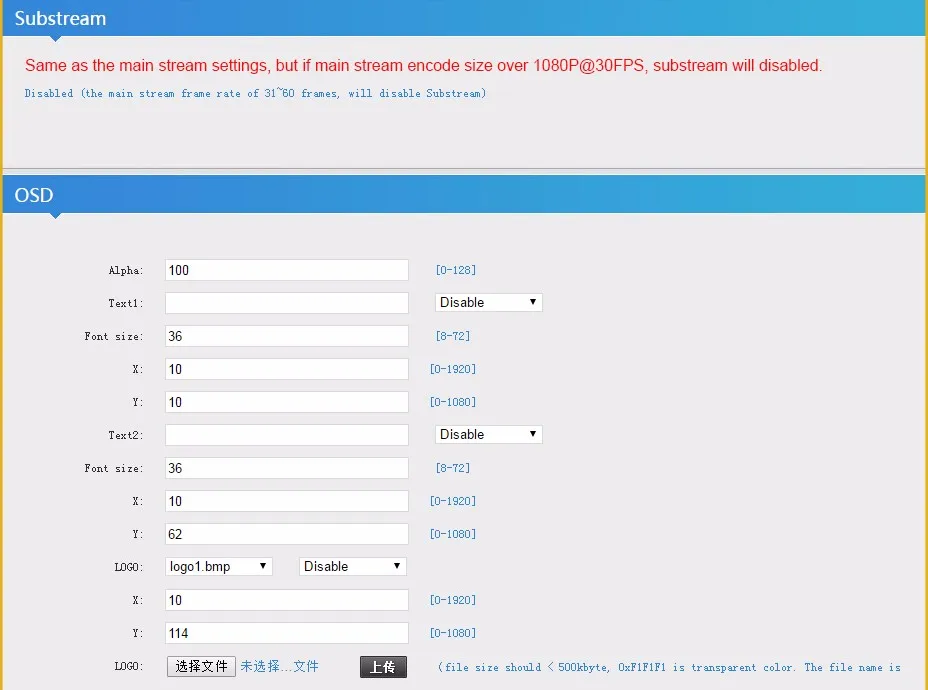928x690 pixels.
Task: Click the Alpha value input field
Action: (x=286, y=270)
